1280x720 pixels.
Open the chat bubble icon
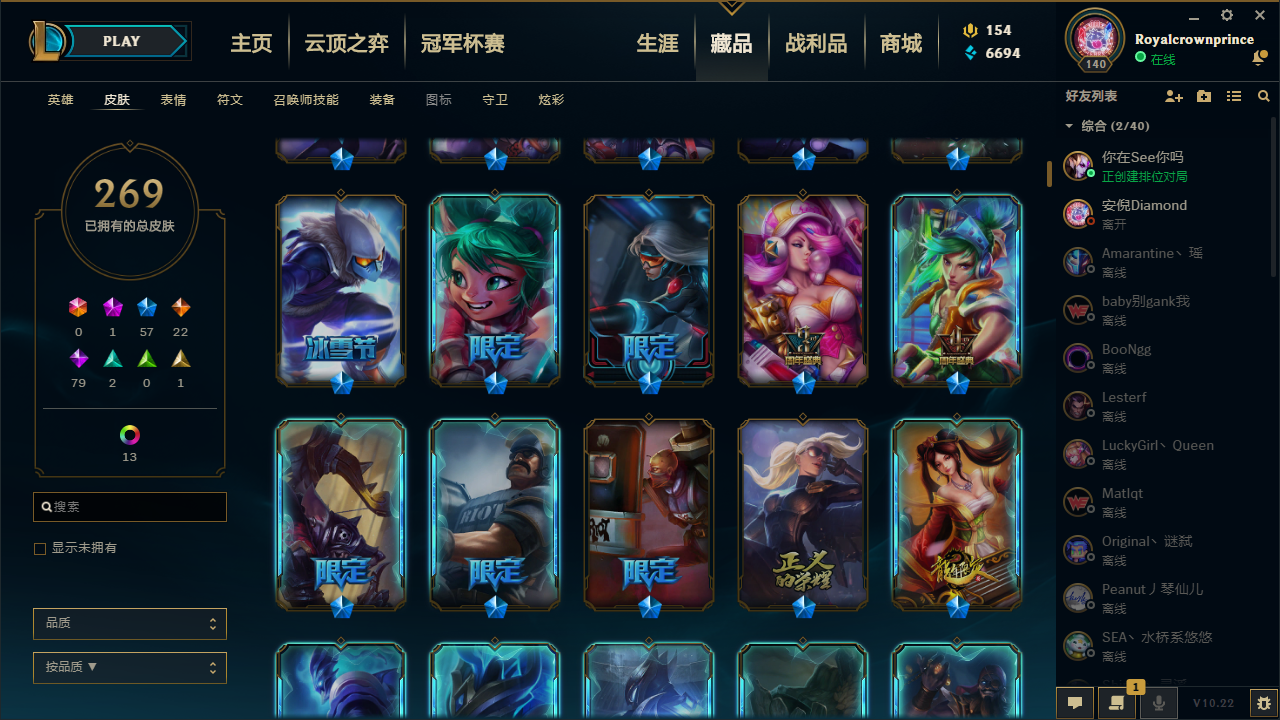(1075, 703)
